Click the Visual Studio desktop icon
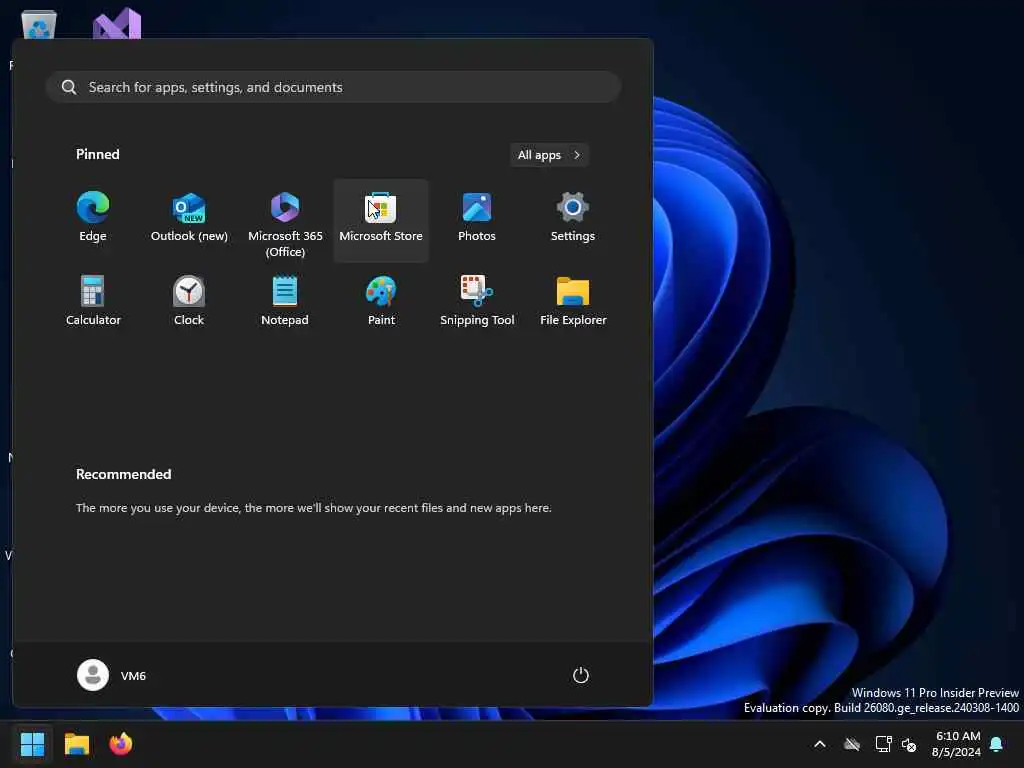This screenshot has width=1024, height=768. click(117, 24)
